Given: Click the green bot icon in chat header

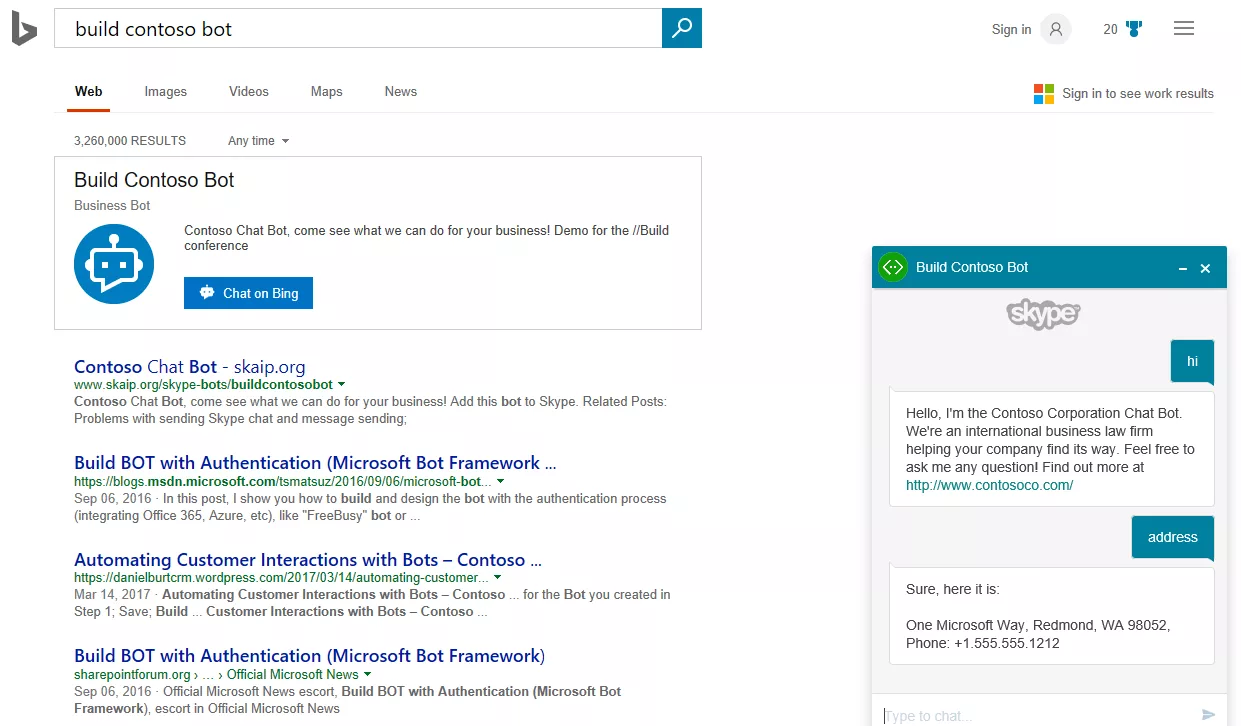Looking at the screenshot, I should pos(893,267).
